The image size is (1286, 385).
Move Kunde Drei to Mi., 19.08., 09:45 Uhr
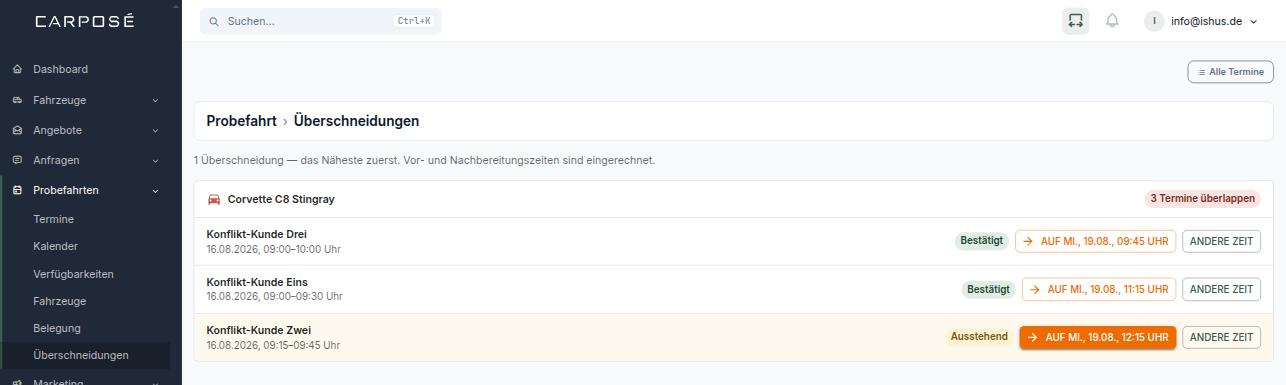point(1095,241)
